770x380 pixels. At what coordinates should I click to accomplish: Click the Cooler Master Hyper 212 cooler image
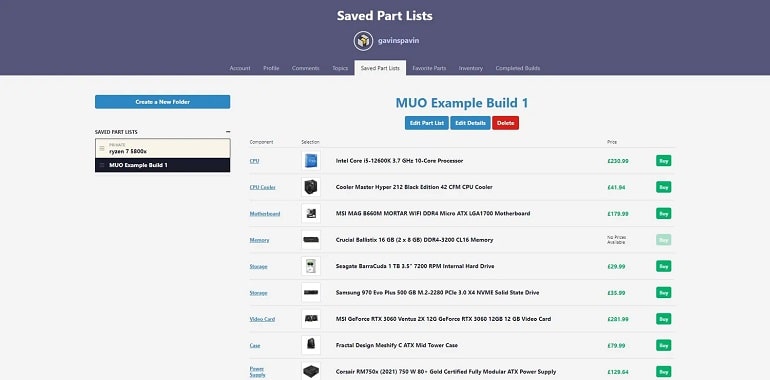311,187
